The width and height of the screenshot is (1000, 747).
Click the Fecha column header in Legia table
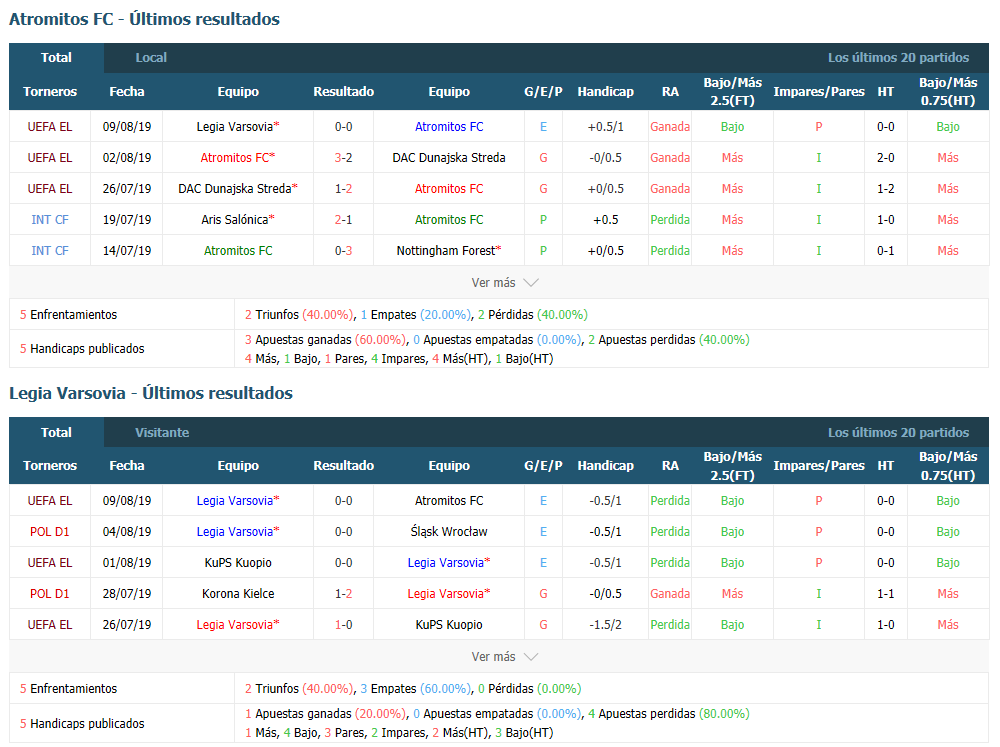[127, 466]
